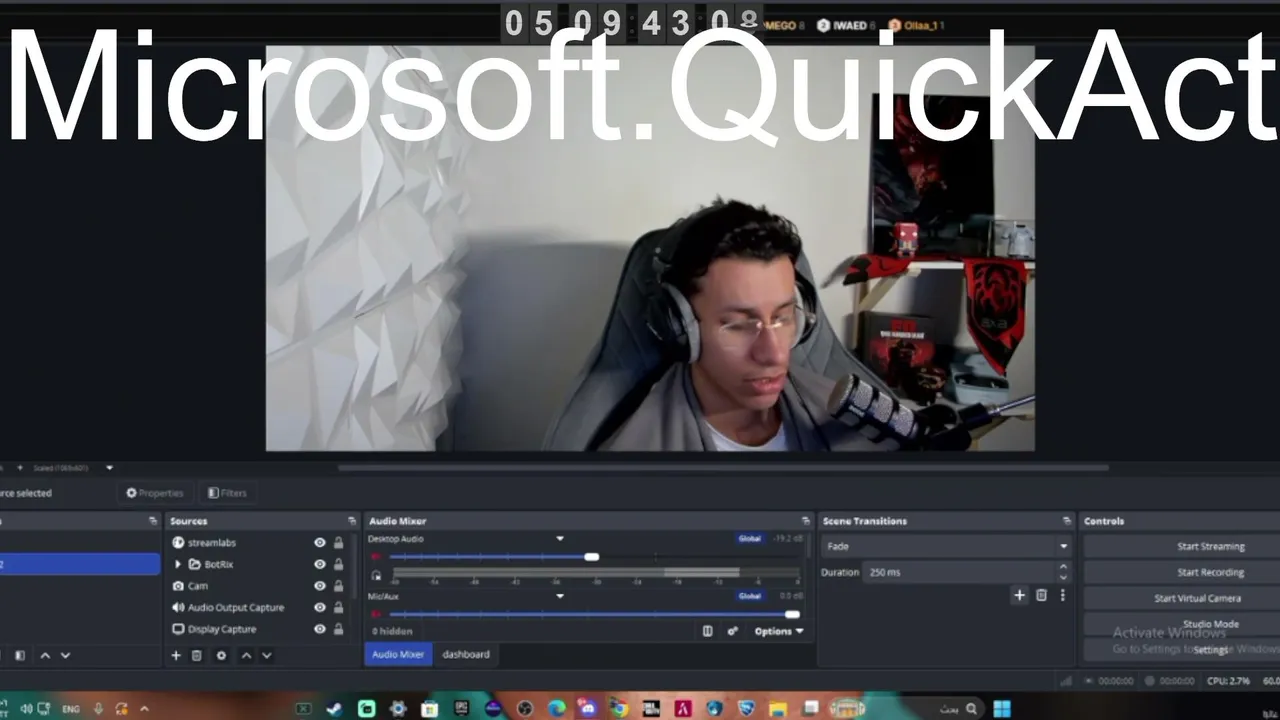Image resolution: width=1280 pixels, height=720 pixels.
Task: Toggle lock on Cam source
Action: (x=338, y=586)
